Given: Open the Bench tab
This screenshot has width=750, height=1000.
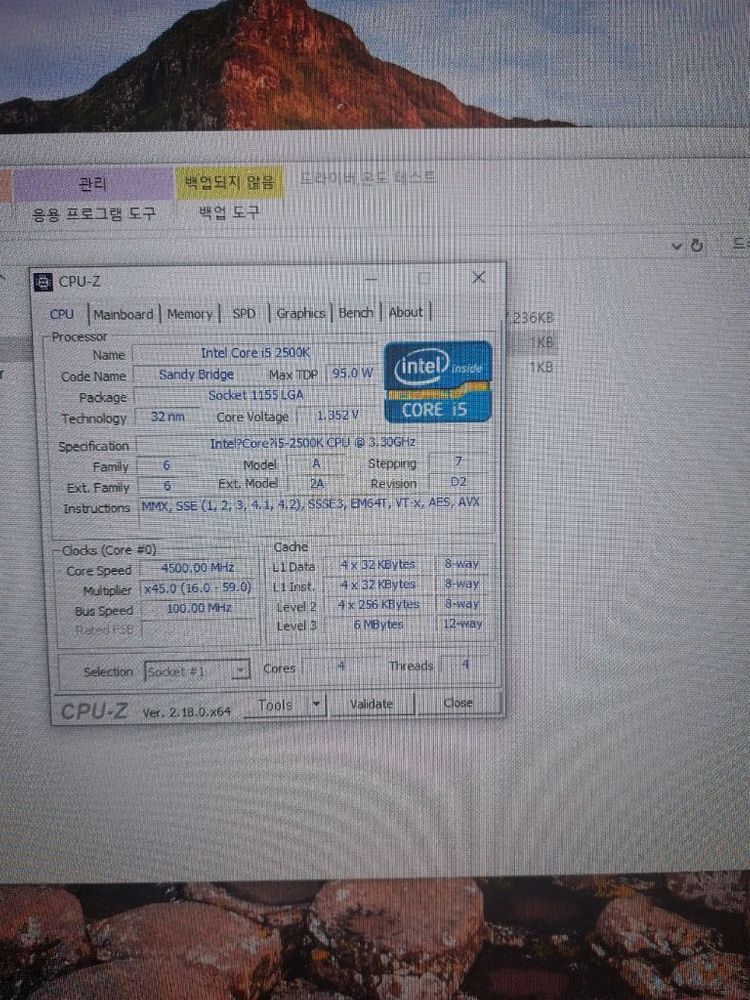Looking at the screenshot, I should click(x=355, y=312).
